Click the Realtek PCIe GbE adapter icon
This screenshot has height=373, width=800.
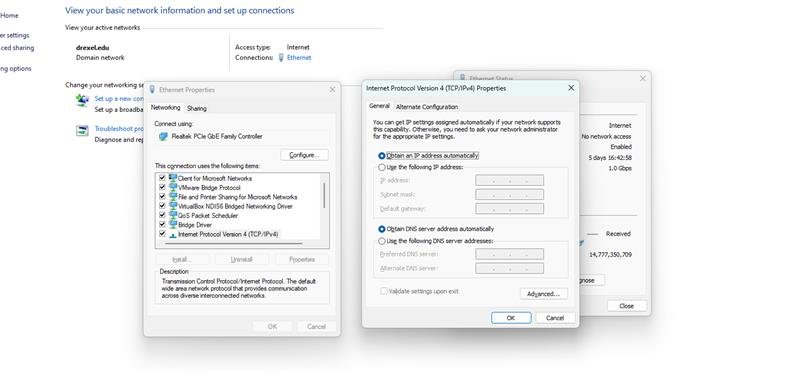(x=163, y=136)
